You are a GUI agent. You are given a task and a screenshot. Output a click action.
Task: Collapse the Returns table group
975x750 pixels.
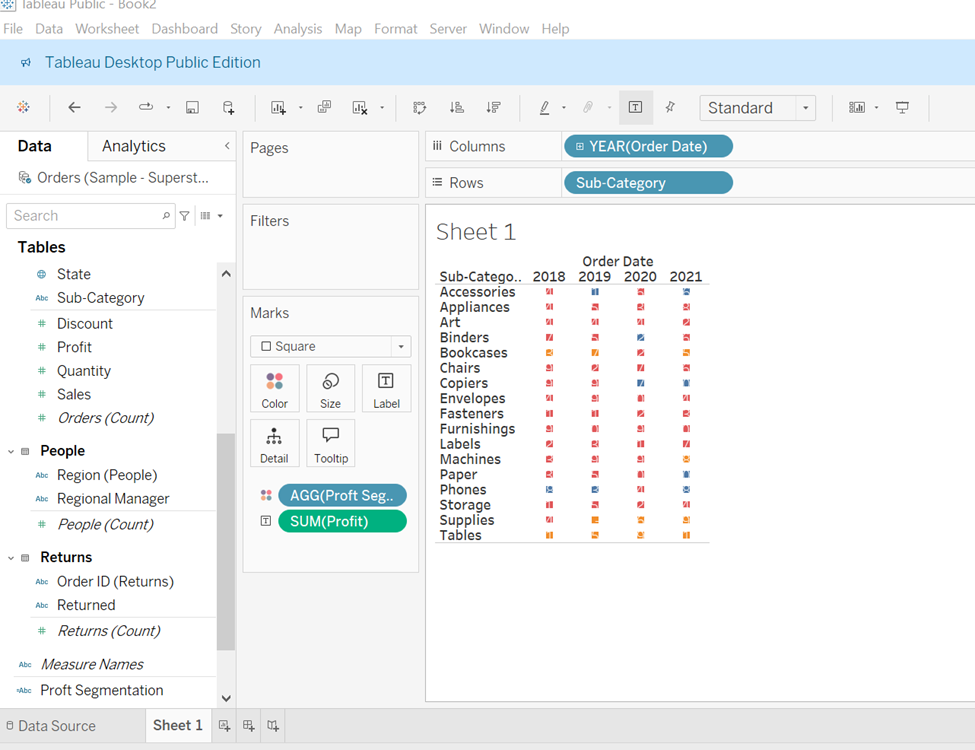[11, 558]
